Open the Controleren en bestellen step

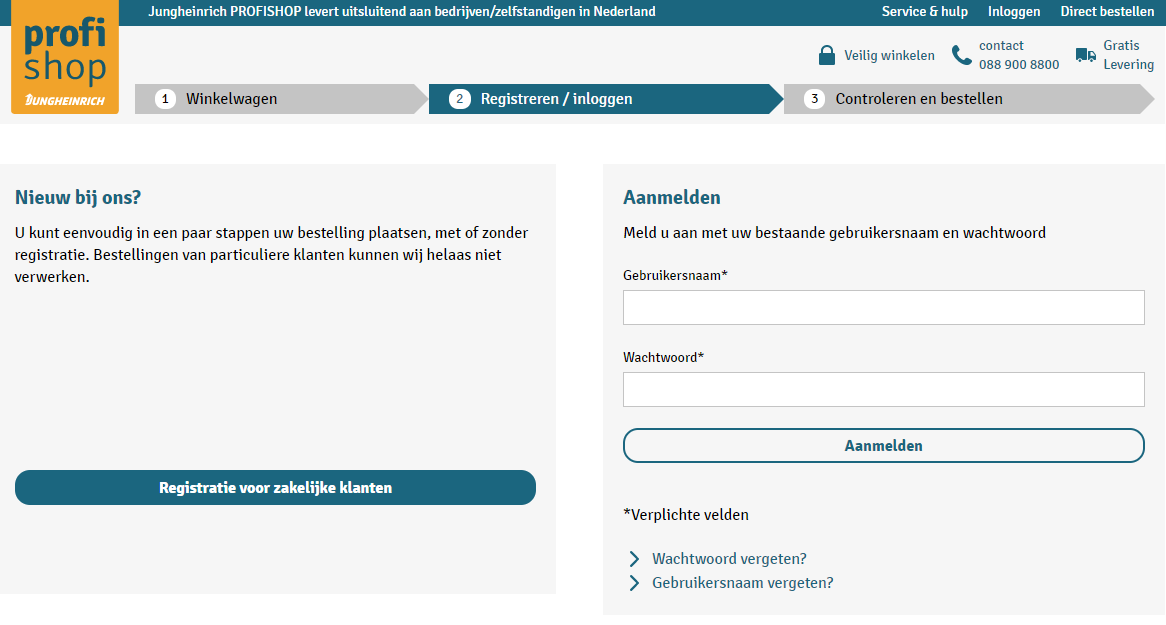point(918,99)
